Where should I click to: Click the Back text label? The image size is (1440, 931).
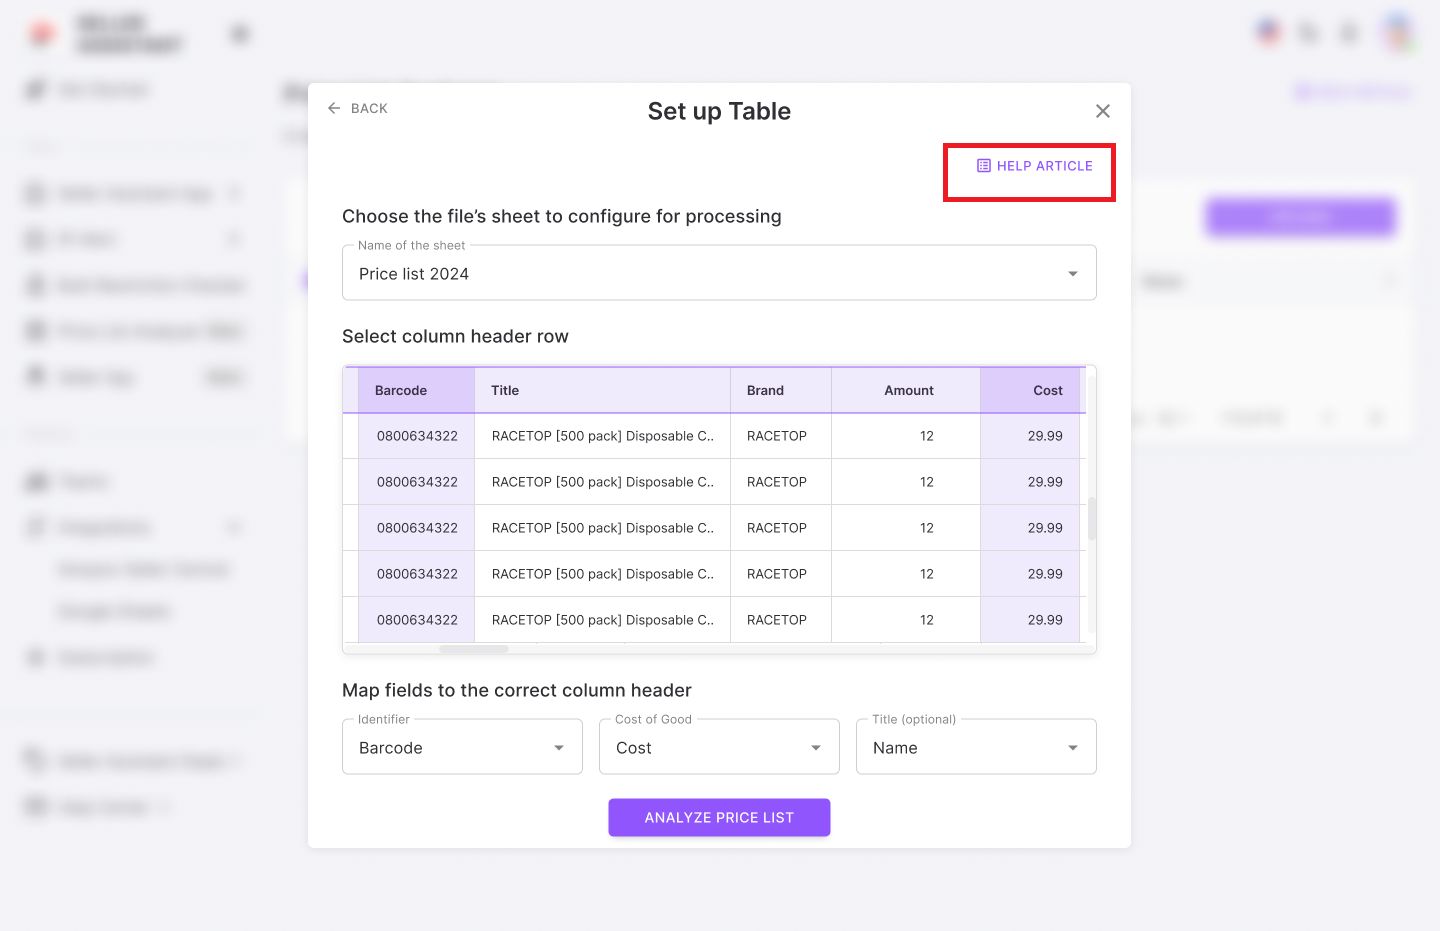tap(369, 108)
